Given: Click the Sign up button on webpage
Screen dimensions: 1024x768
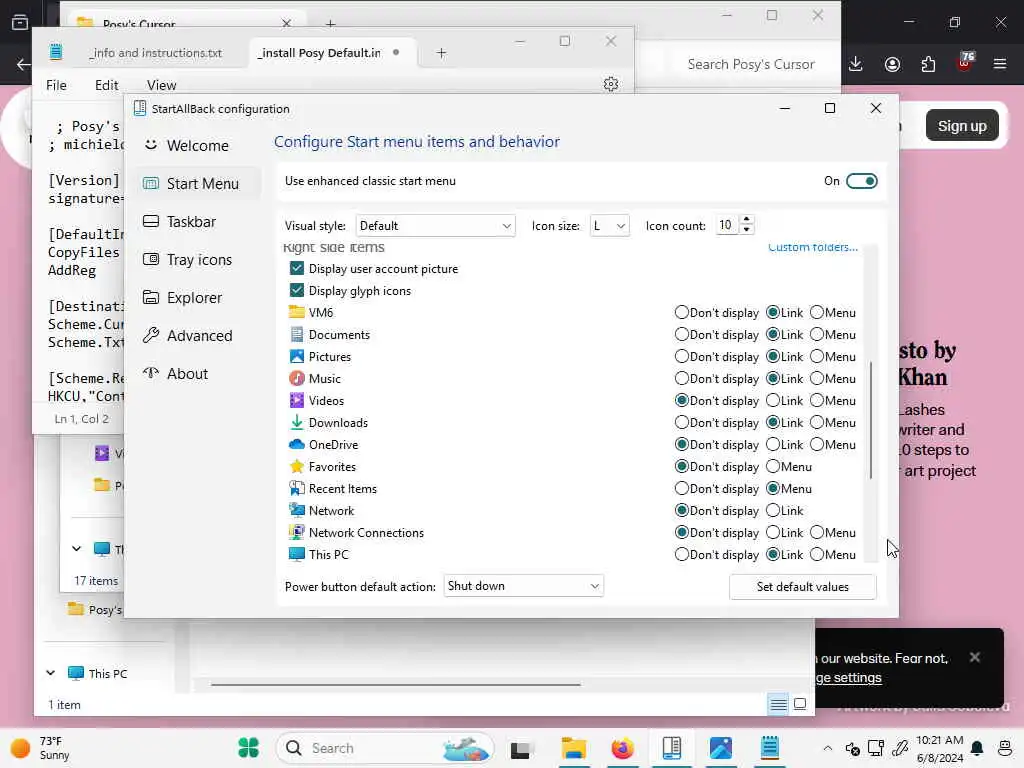Looking at the screenshot, I should click(961, 125).
